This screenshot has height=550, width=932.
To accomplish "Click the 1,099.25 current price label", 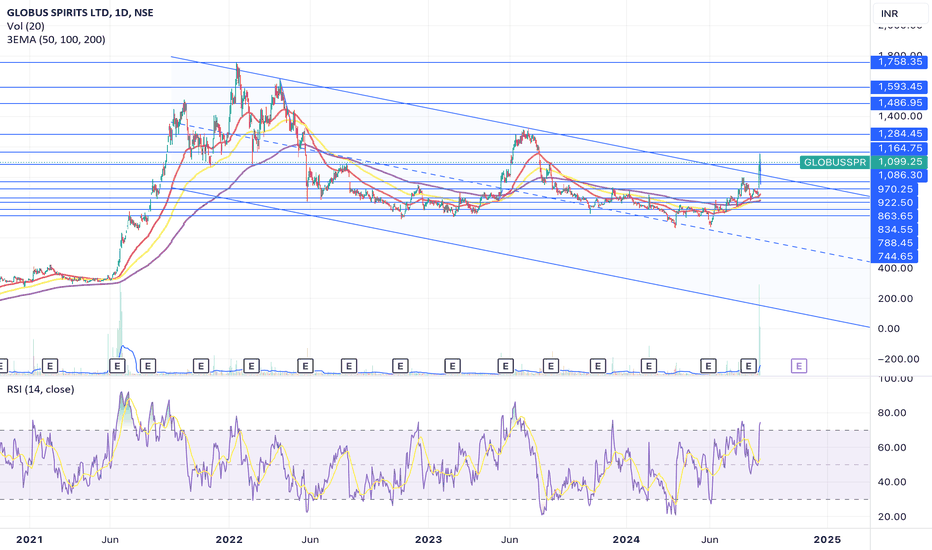I will (x=900, y=162).
